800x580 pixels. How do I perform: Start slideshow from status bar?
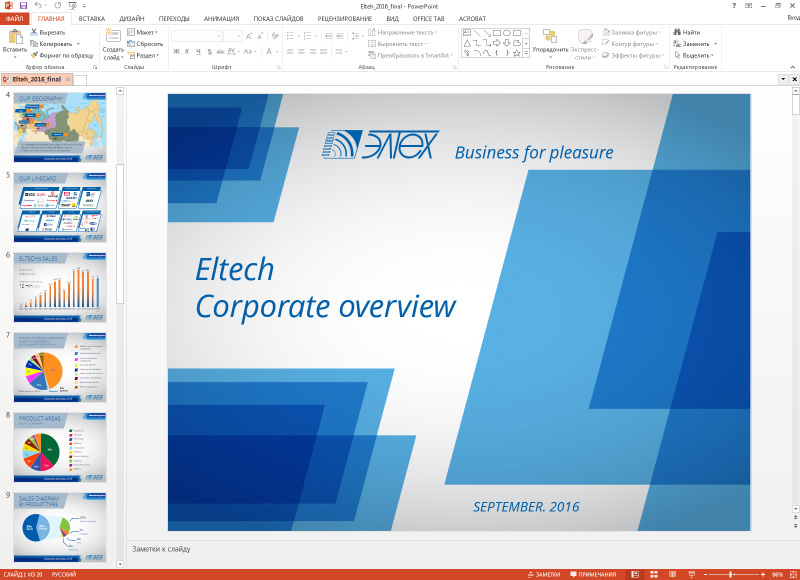[691, 574]
